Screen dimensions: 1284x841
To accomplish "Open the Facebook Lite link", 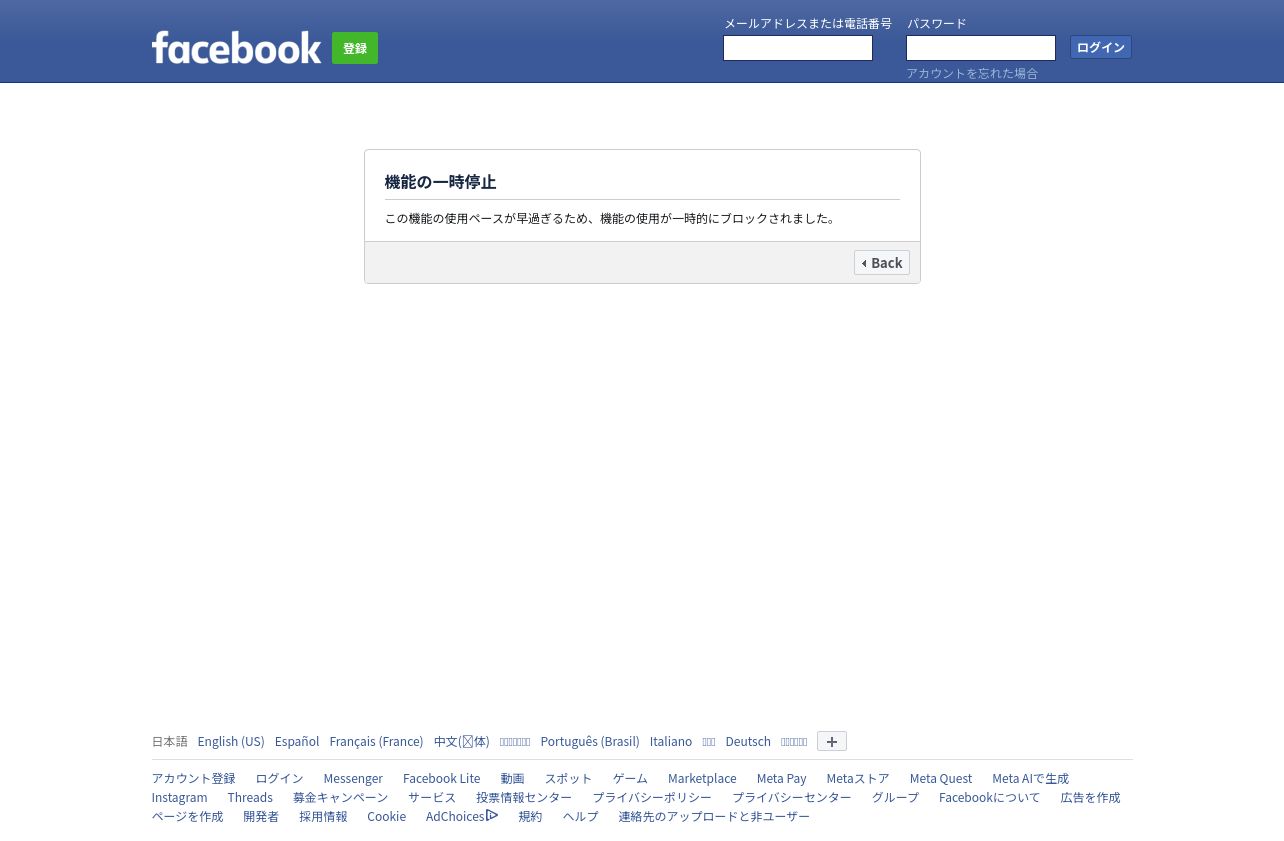I will (x=442, y=778).
